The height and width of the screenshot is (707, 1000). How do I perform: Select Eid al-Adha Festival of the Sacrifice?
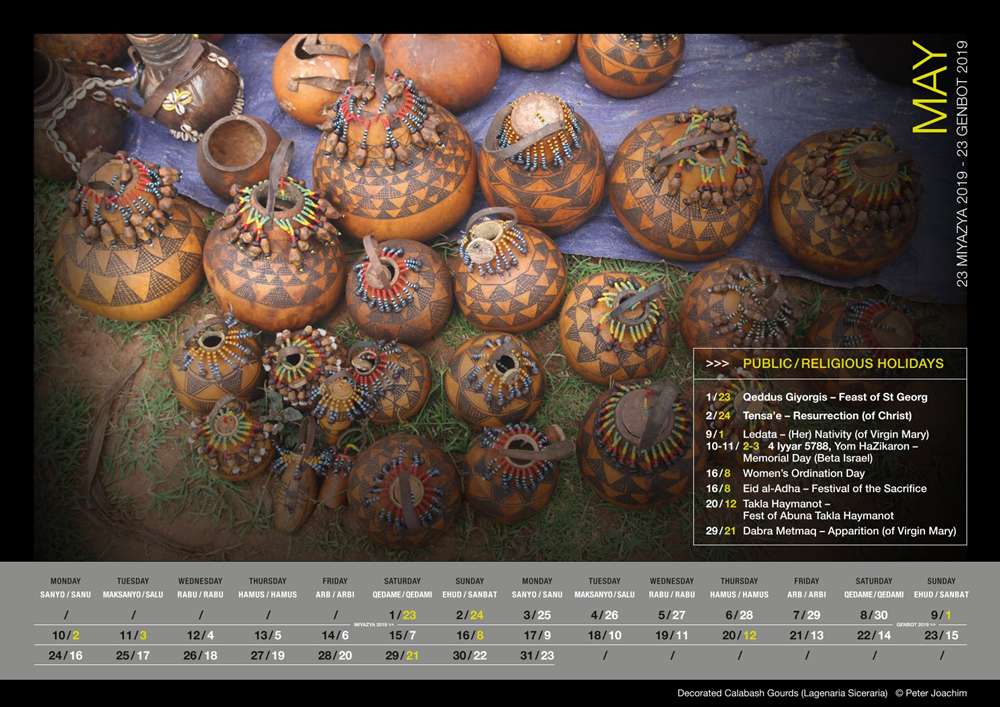[816, 488]
